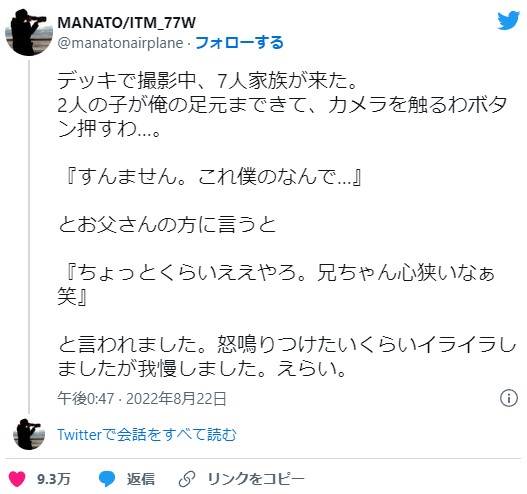Click the quoted line すんません。これ僕のなんで

[213, 176]
